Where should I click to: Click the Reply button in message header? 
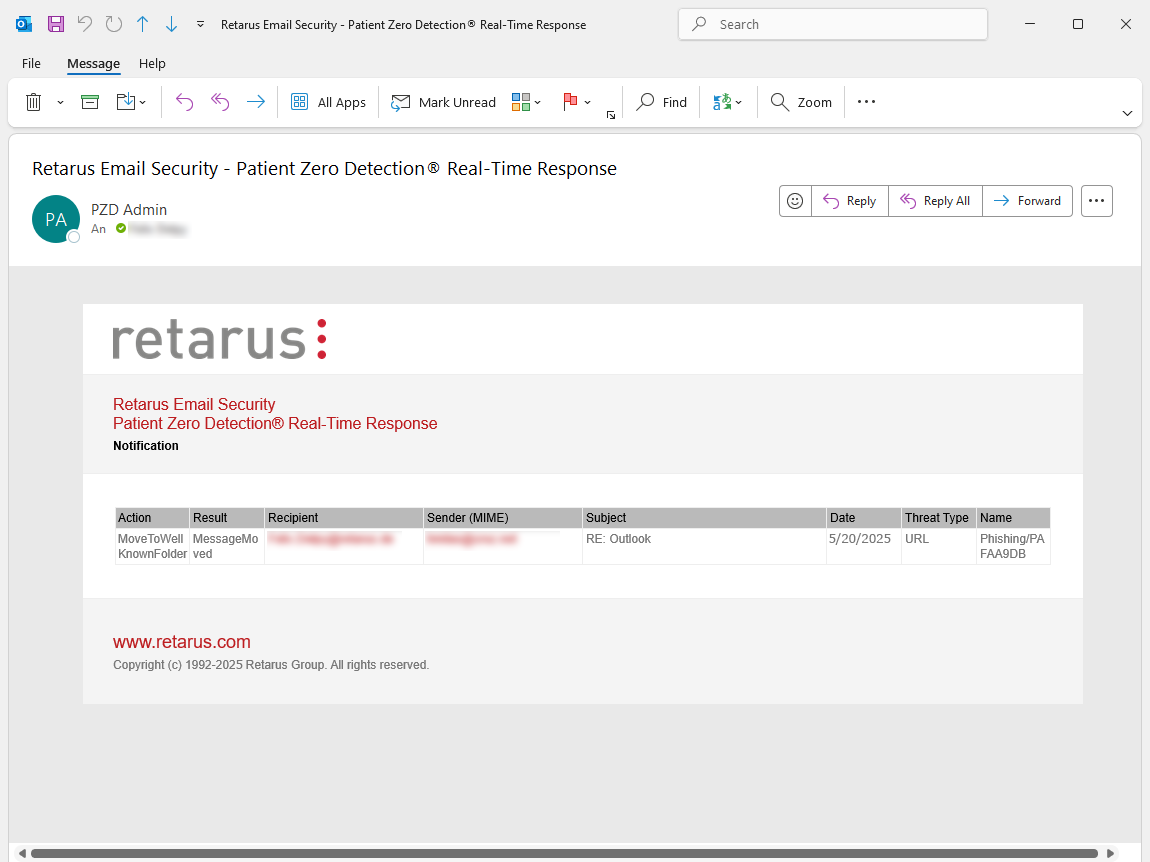(x=850, y=201)
